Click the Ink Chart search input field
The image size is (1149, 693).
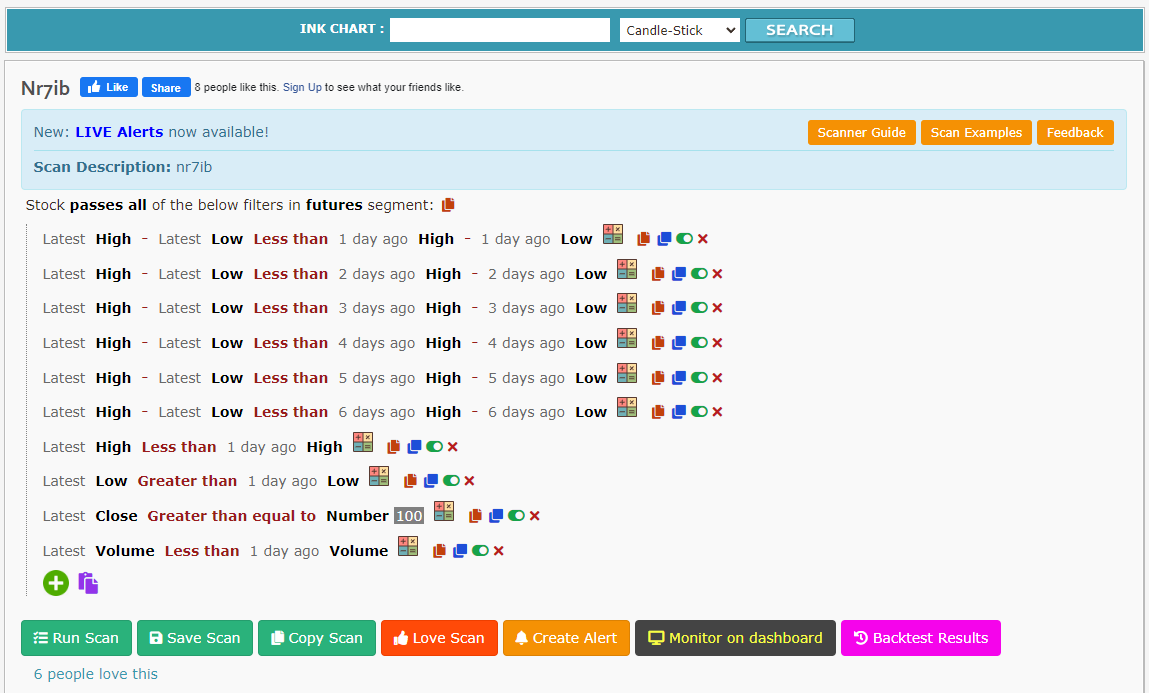coord(499,30)
